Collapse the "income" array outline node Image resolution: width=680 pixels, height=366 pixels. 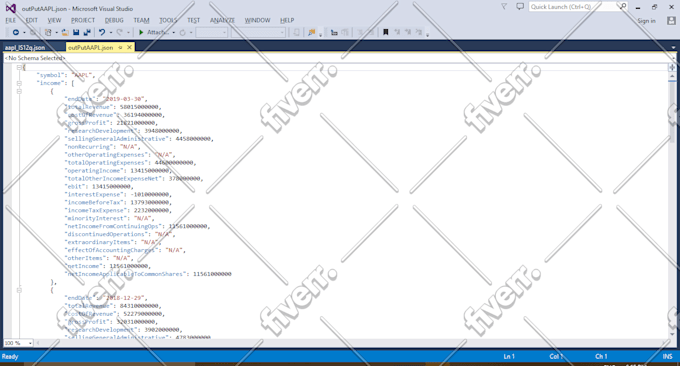(x=19, y=83)
